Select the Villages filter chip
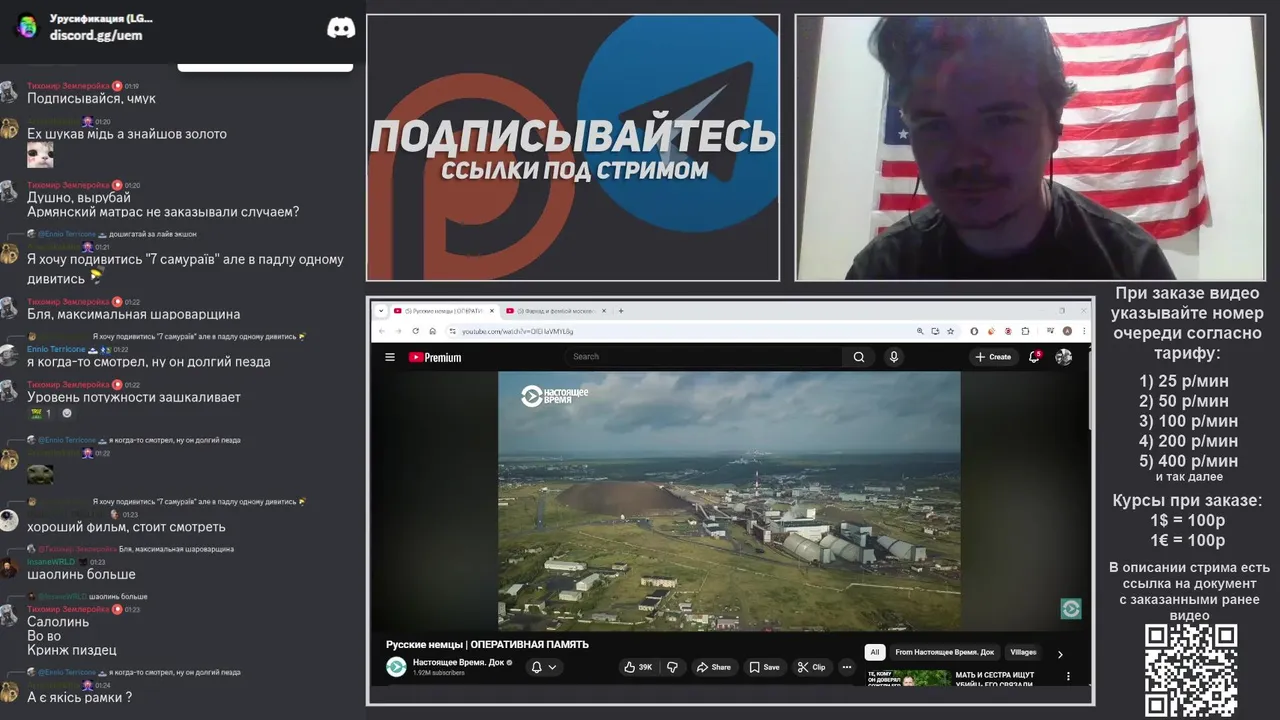This screenshot has height=720, width=1280. (x=1023, y=652)
